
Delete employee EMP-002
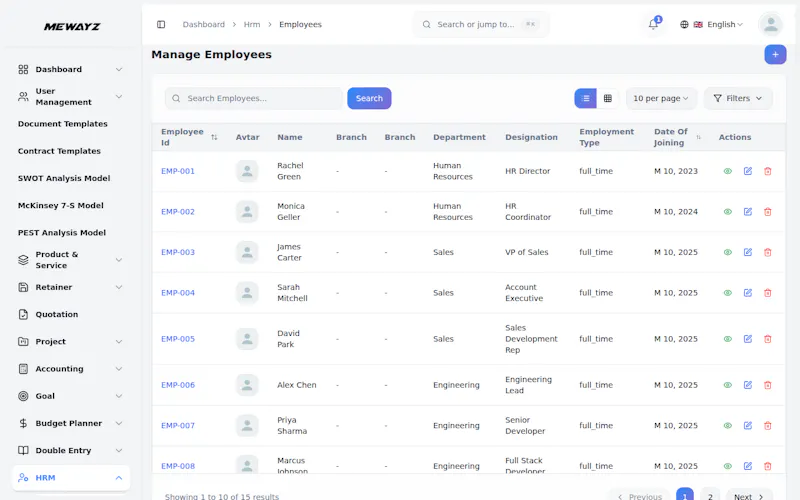pyautogui.click(x=767, y=212)
